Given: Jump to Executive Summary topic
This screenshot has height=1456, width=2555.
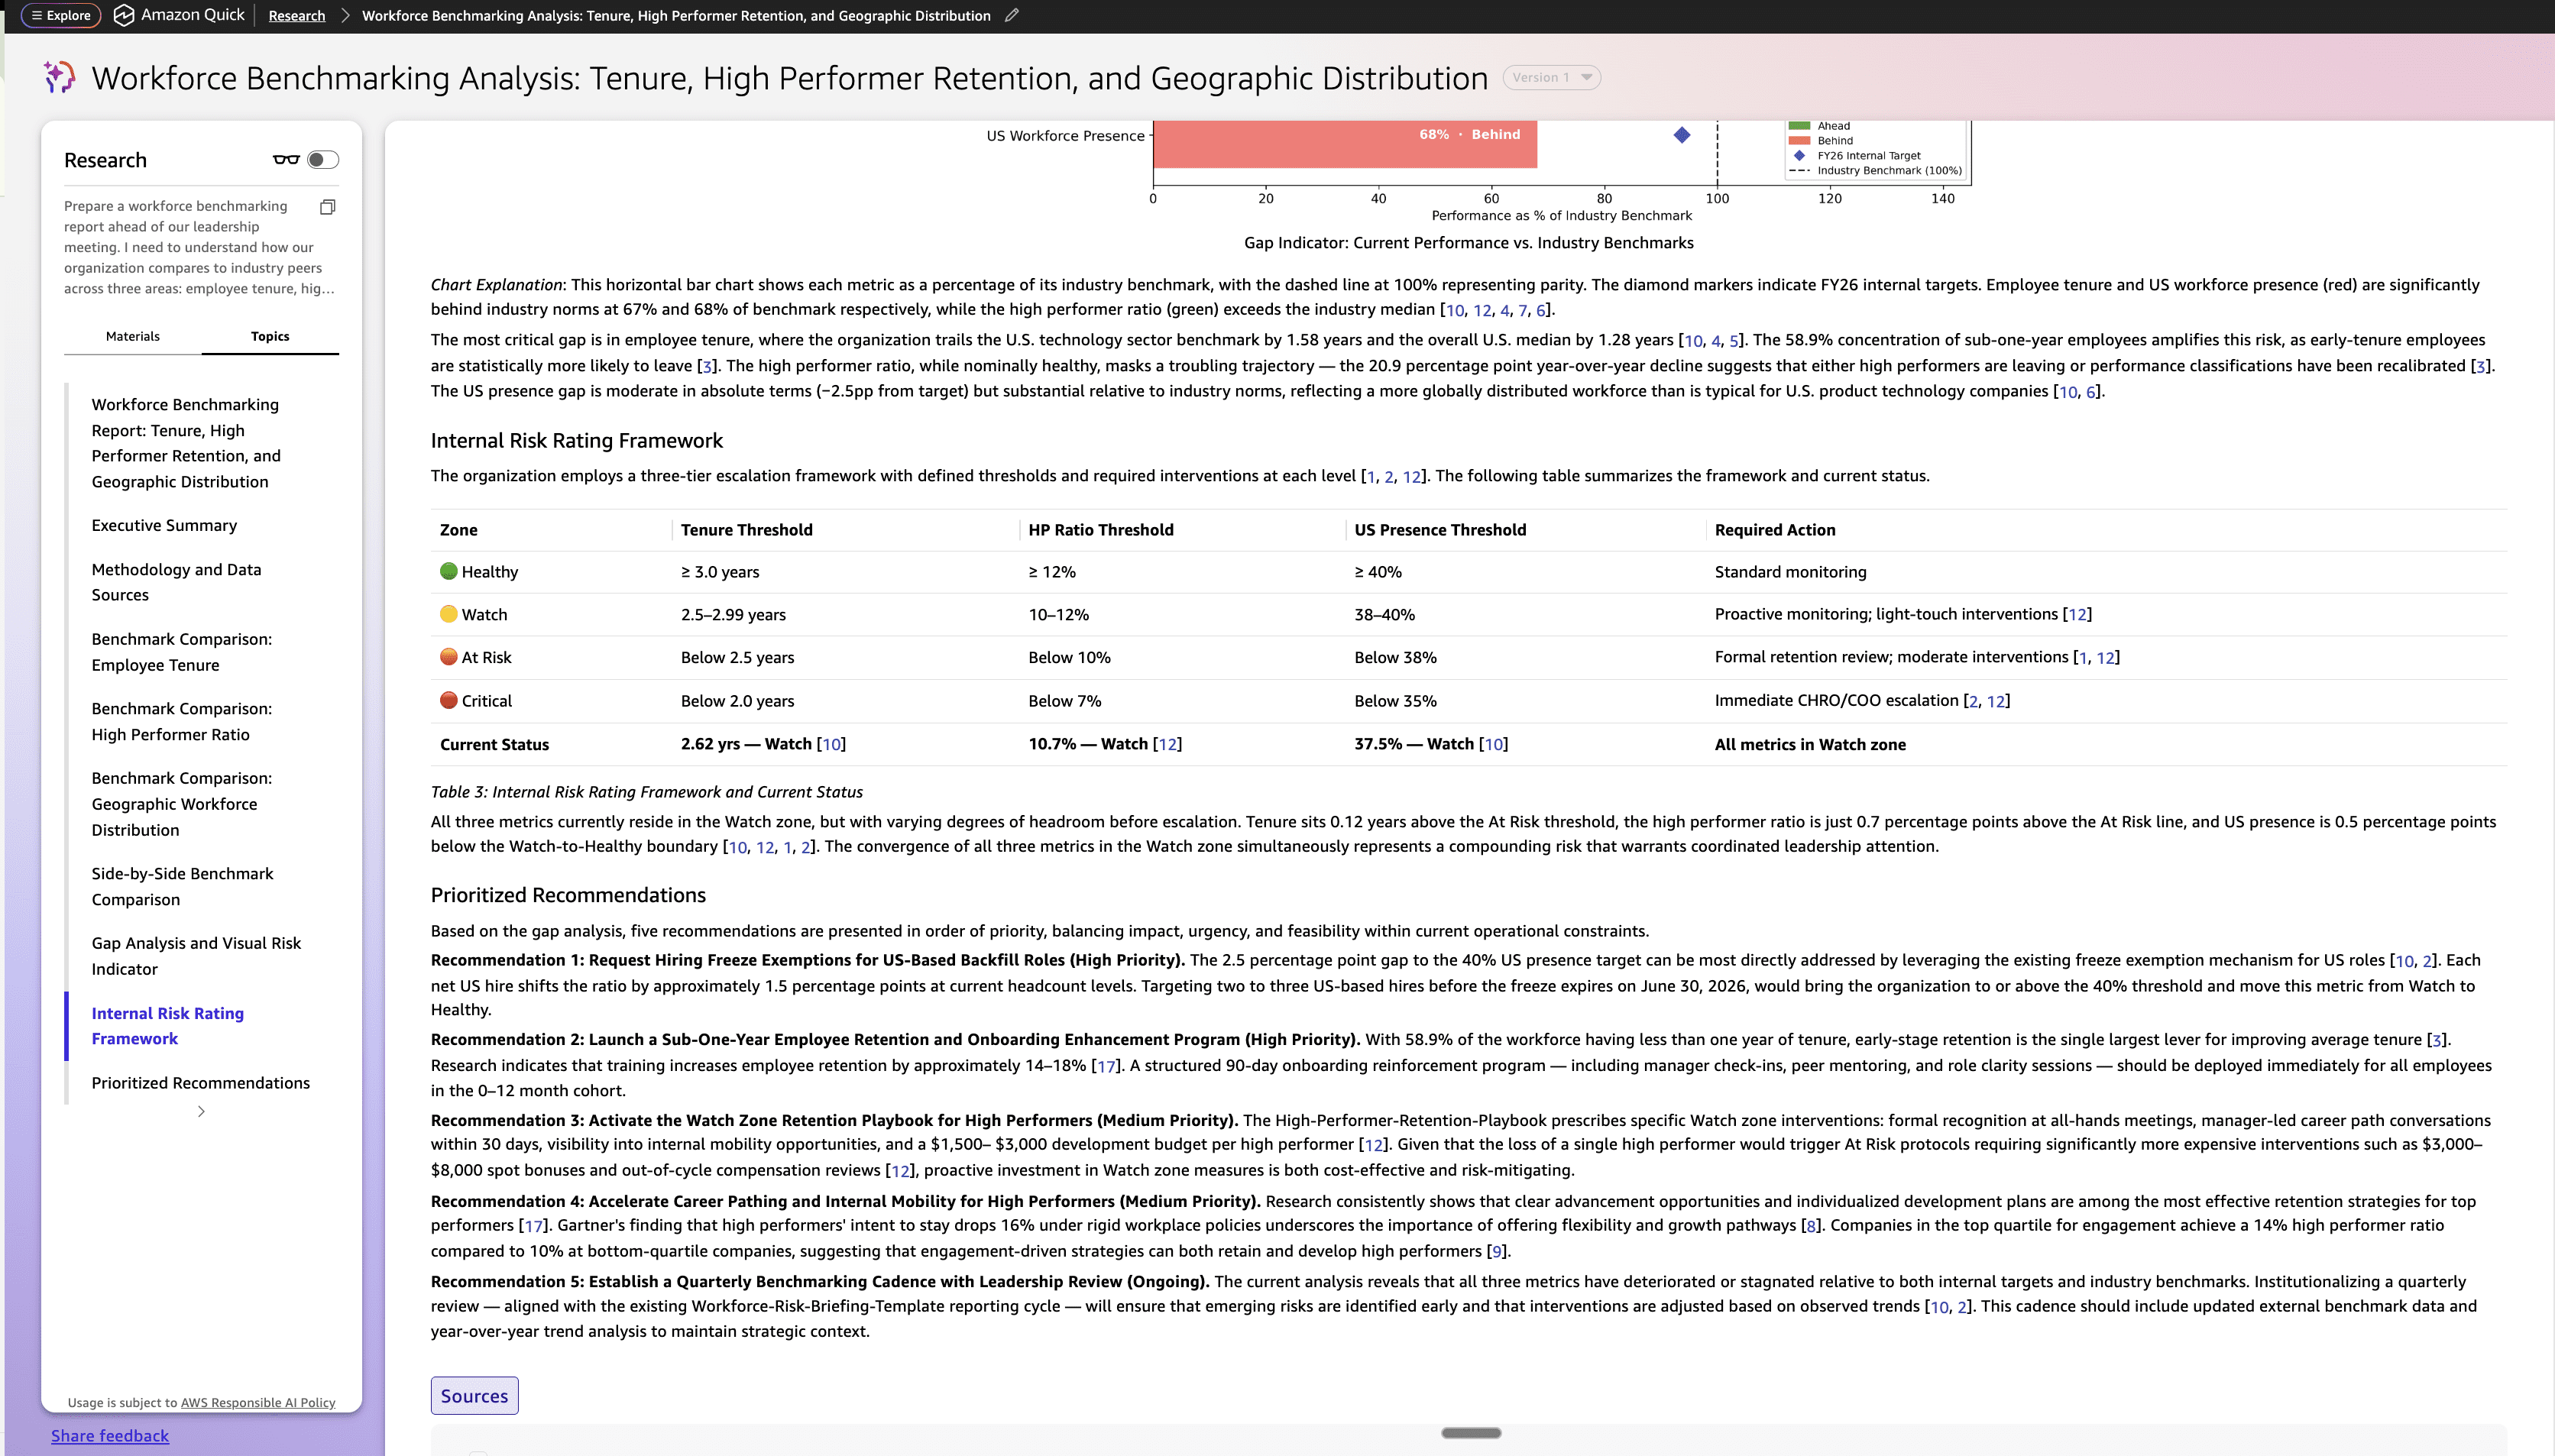Looking at the screenshot, I should click(x=164, y=525).
